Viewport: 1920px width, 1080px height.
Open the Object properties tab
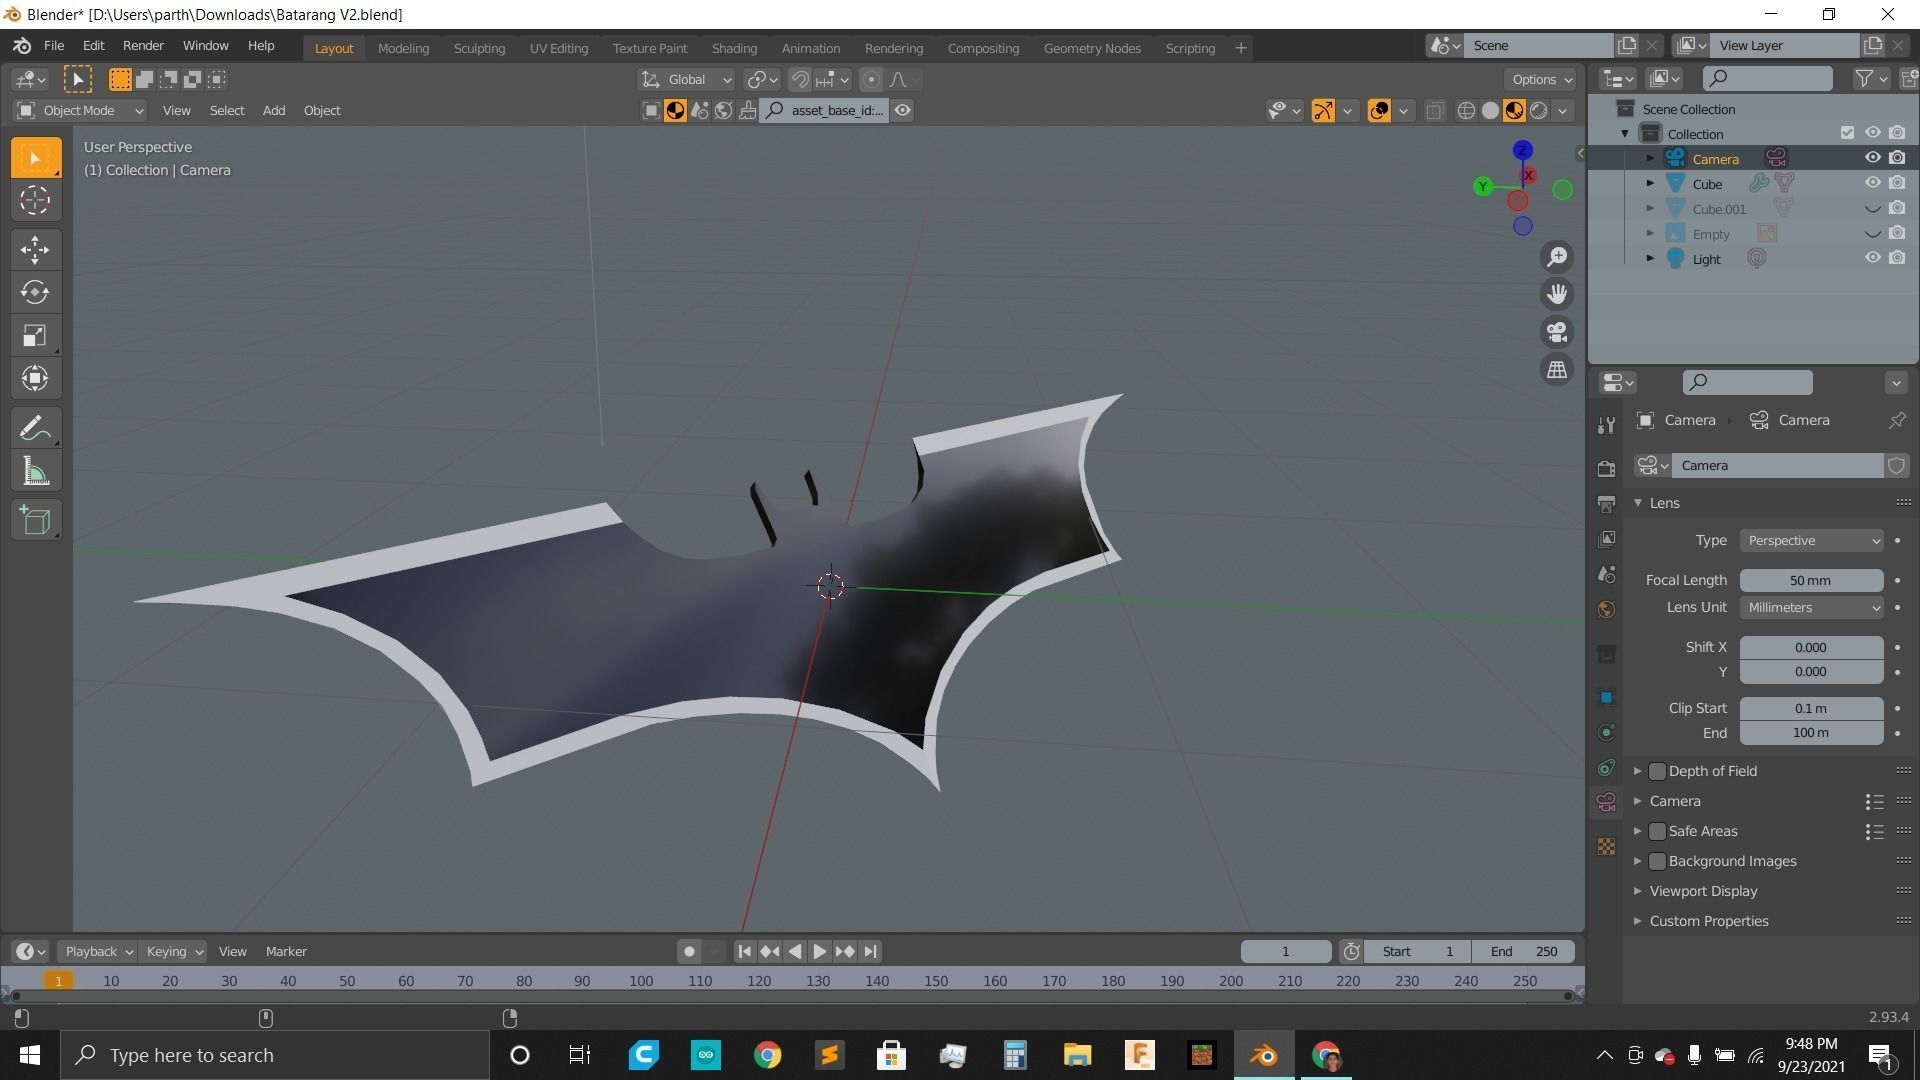[x=1606, y=697]
